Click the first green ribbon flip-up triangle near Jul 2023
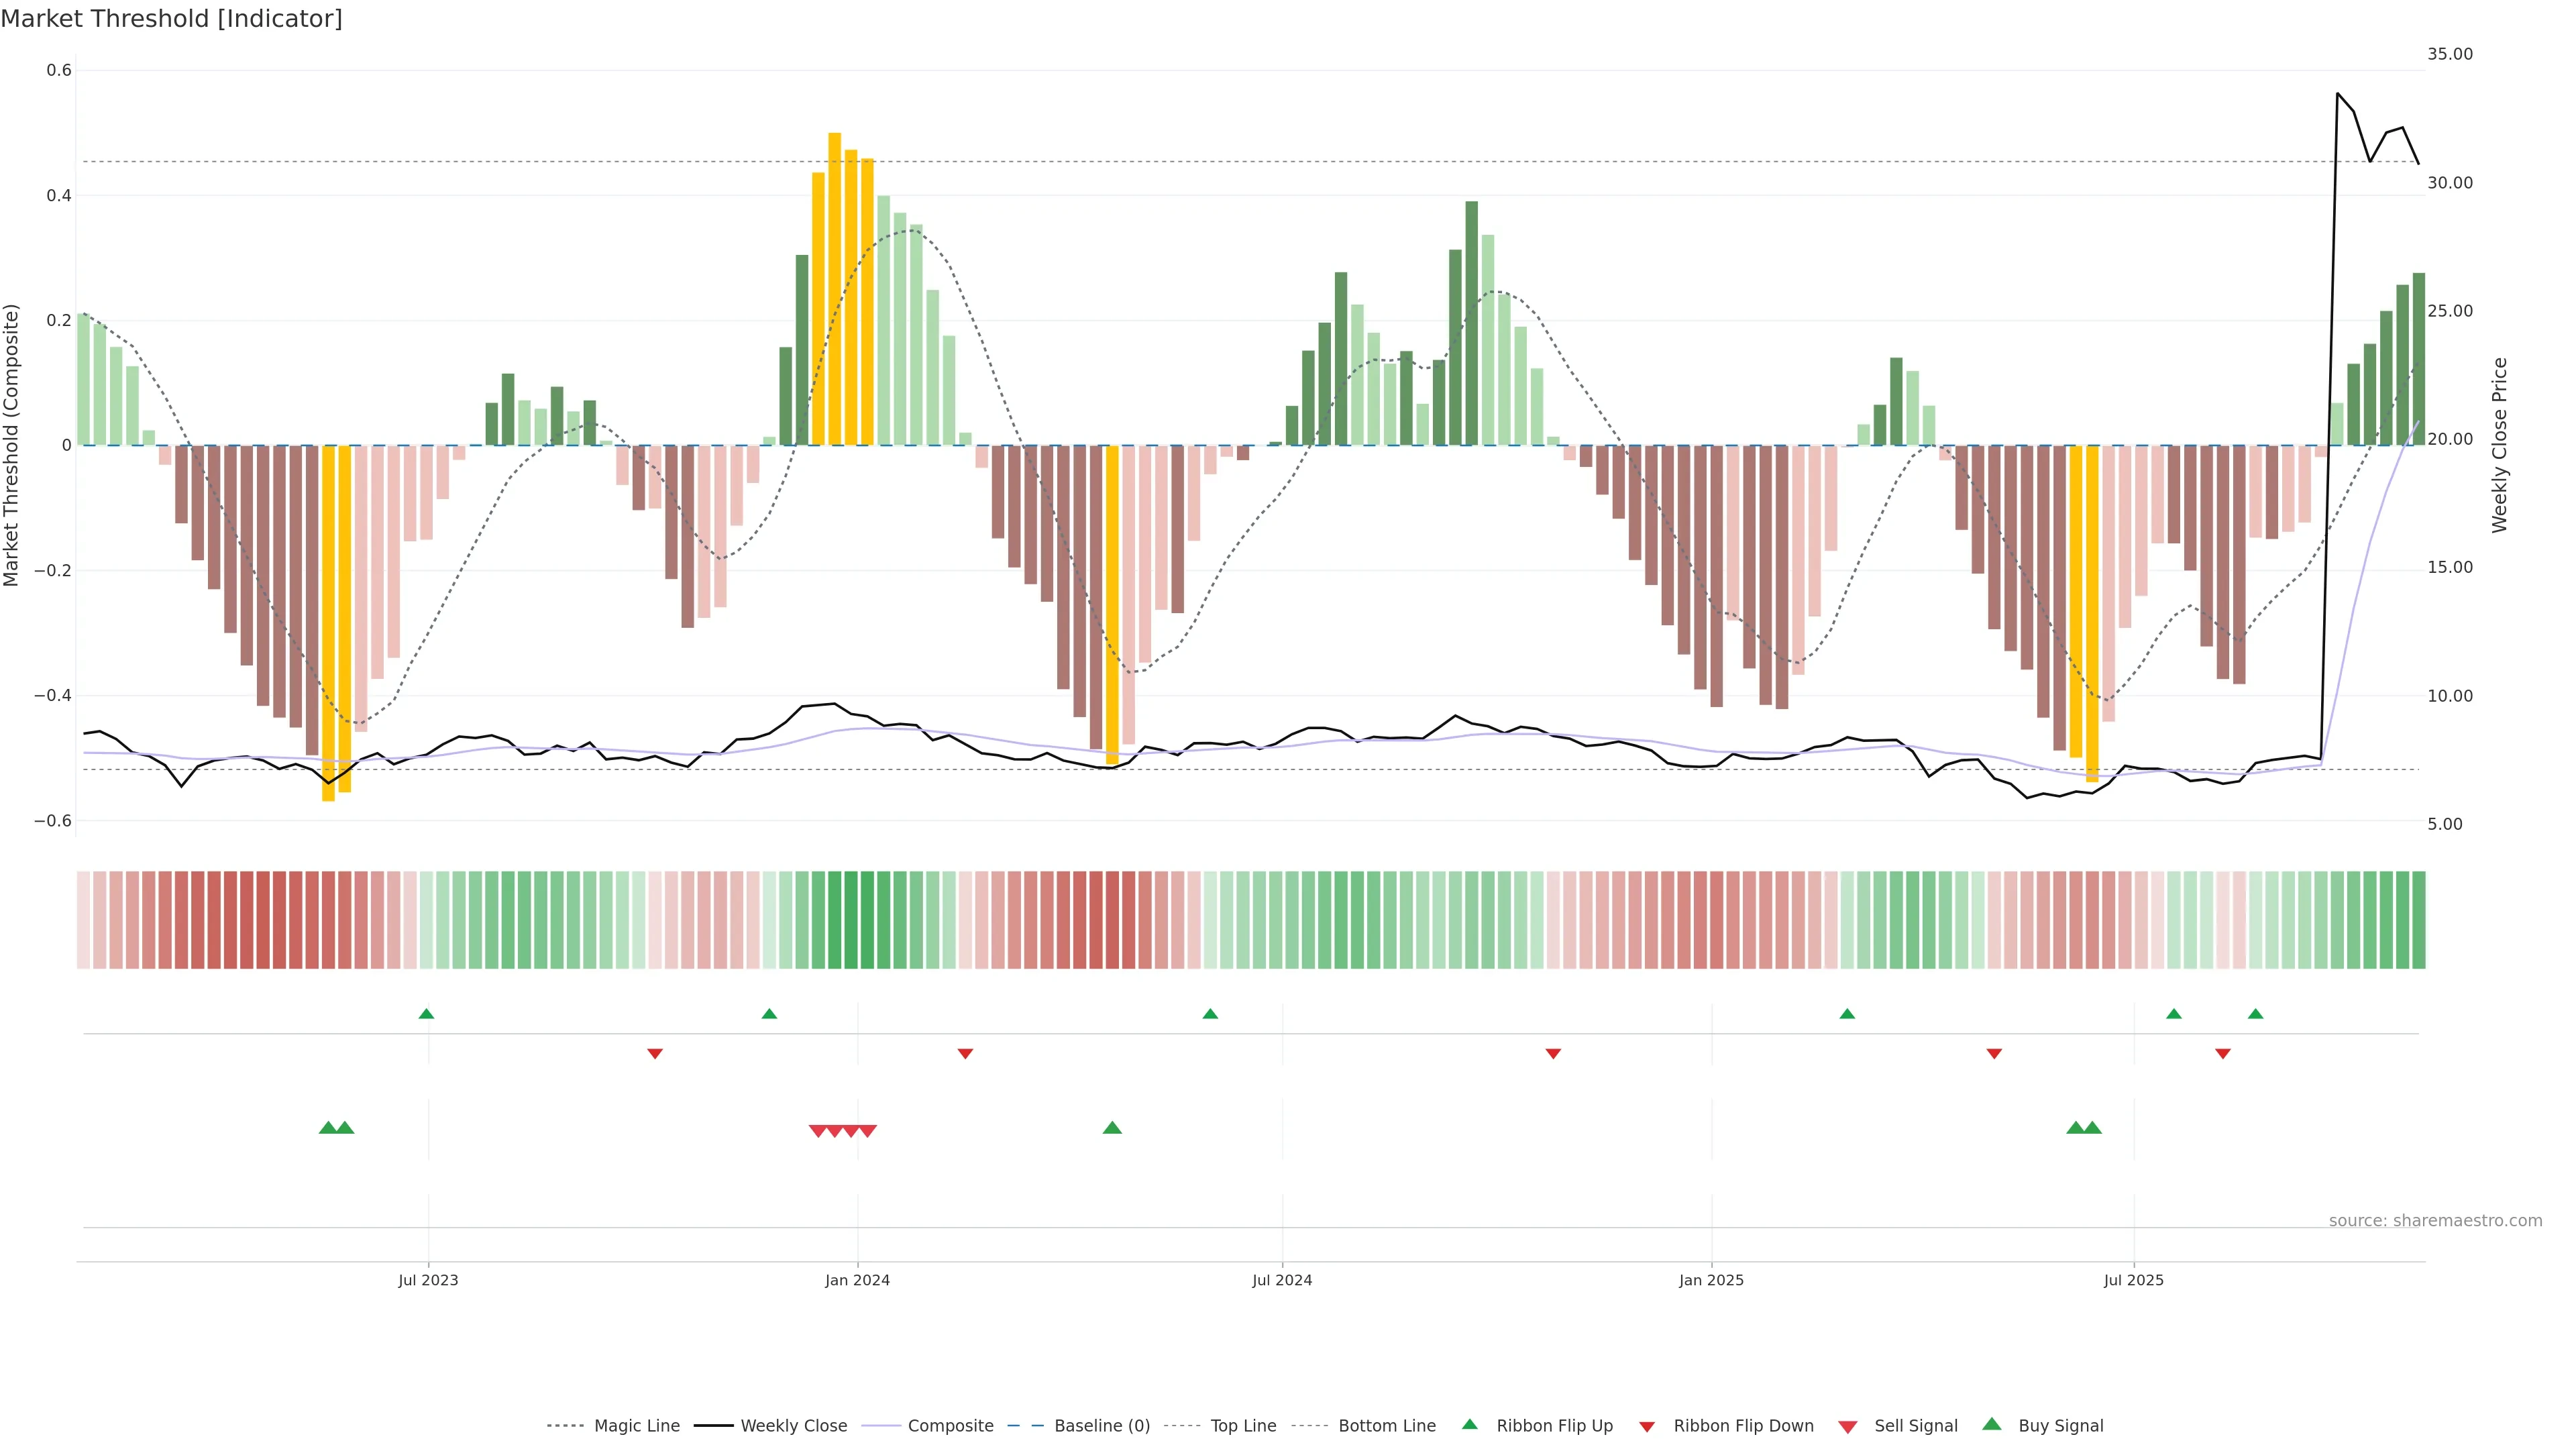The width and height of the screenshot is (2576, 1449). pyautogui.click(x=426, y=1014)
